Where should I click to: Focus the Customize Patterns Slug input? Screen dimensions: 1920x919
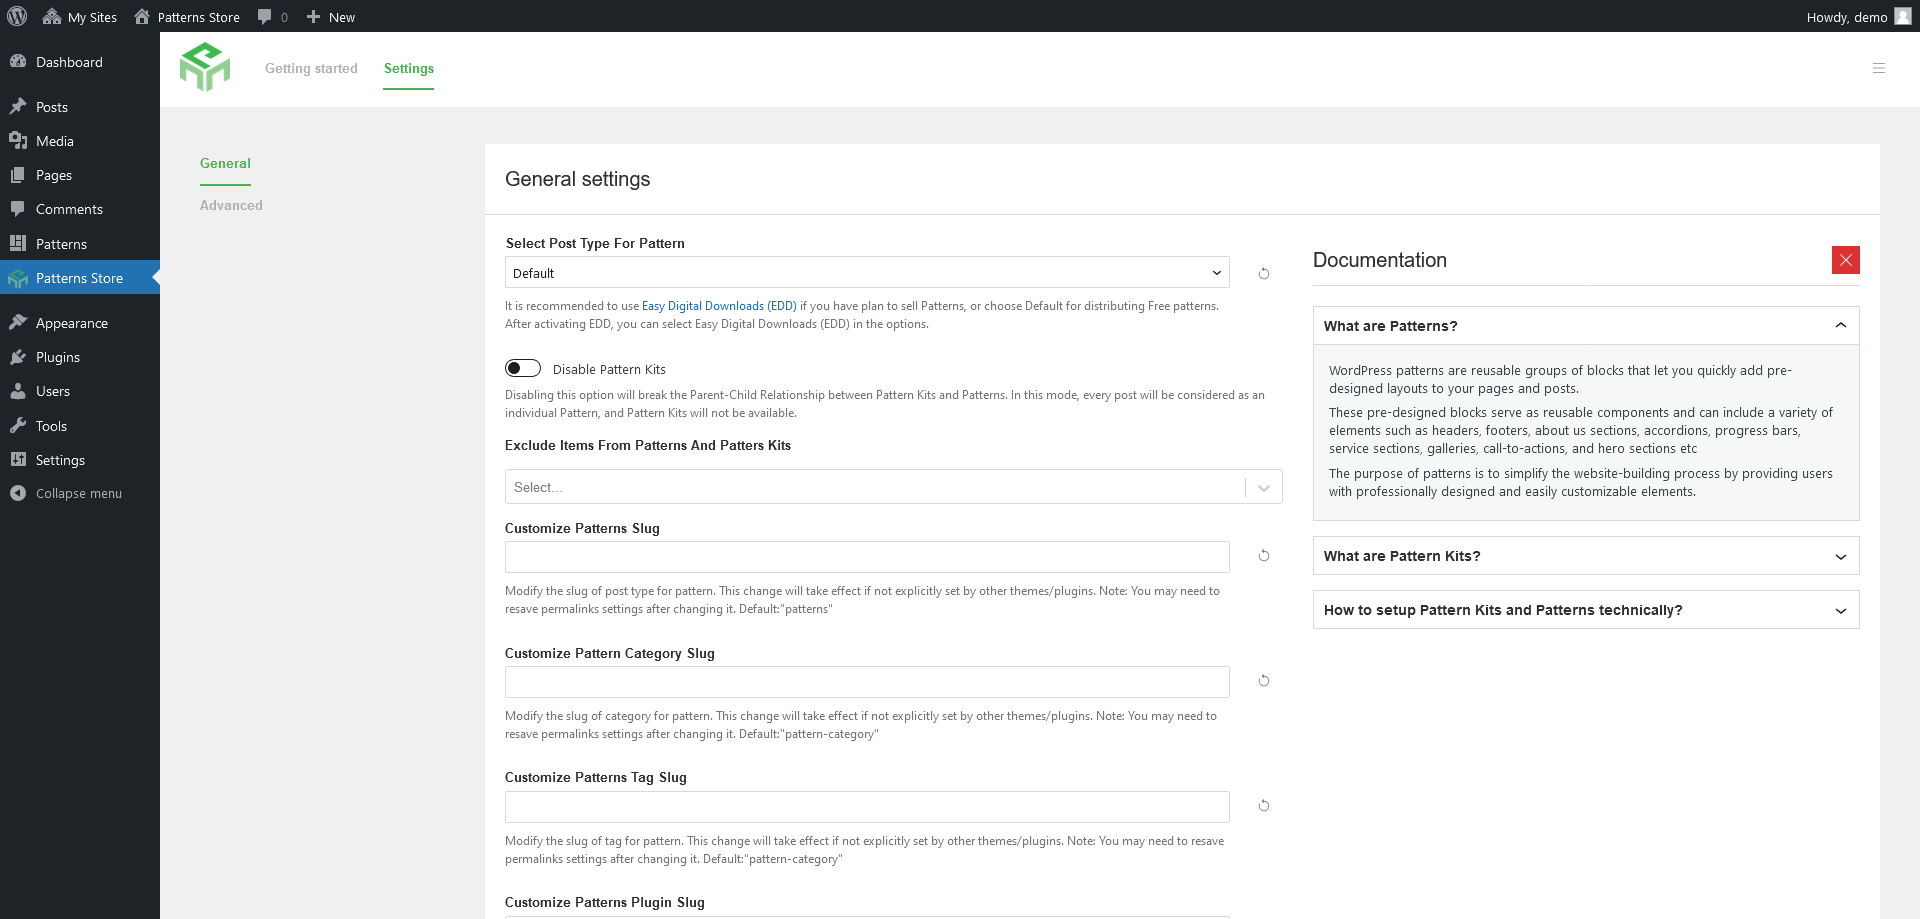866,557
